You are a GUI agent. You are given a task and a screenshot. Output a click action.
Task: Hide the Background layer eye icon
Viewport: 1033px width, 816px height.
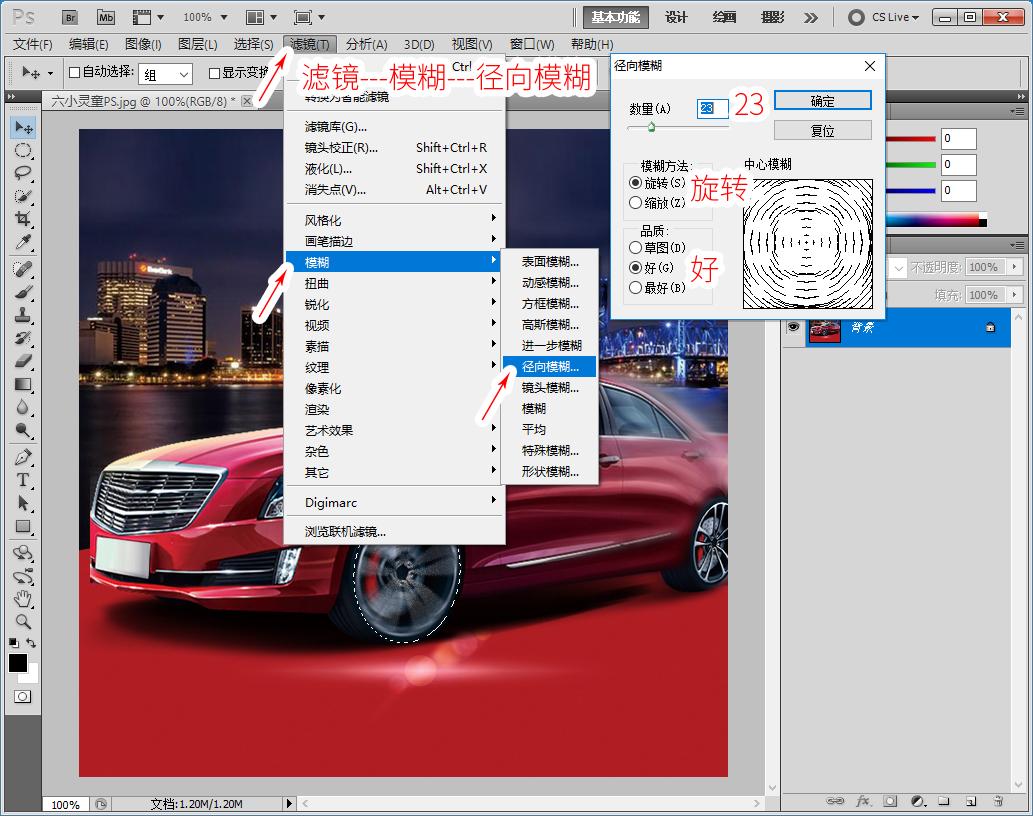[793, 327]
